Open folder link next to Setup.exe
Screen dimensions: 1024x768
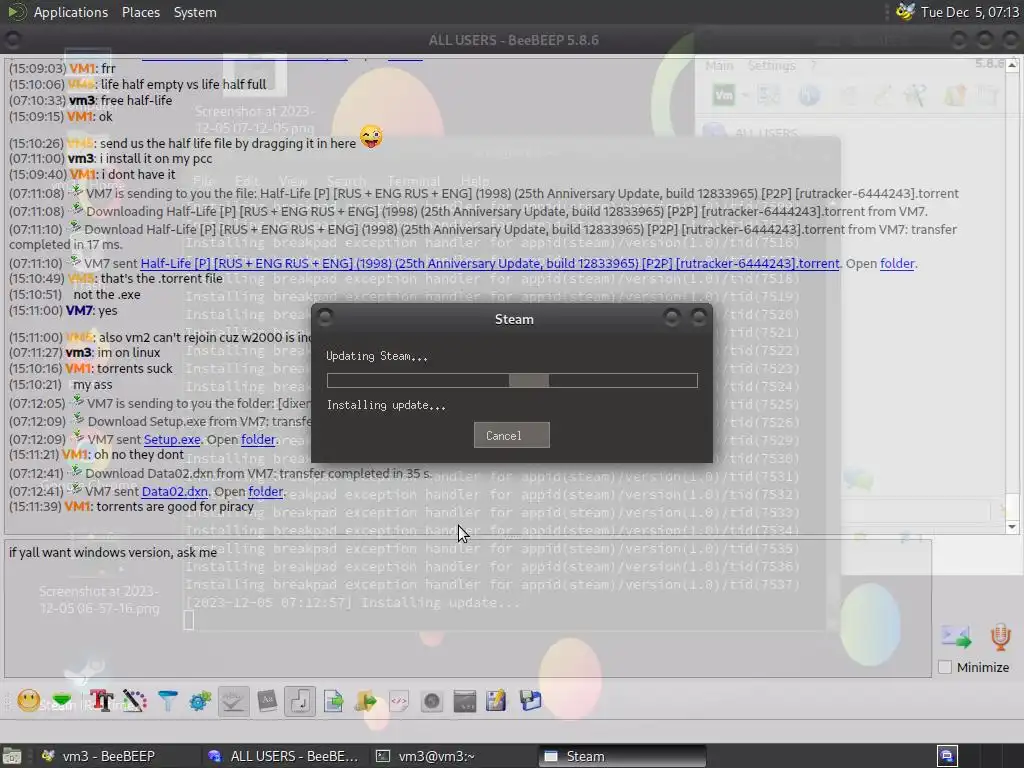(258, 440)
